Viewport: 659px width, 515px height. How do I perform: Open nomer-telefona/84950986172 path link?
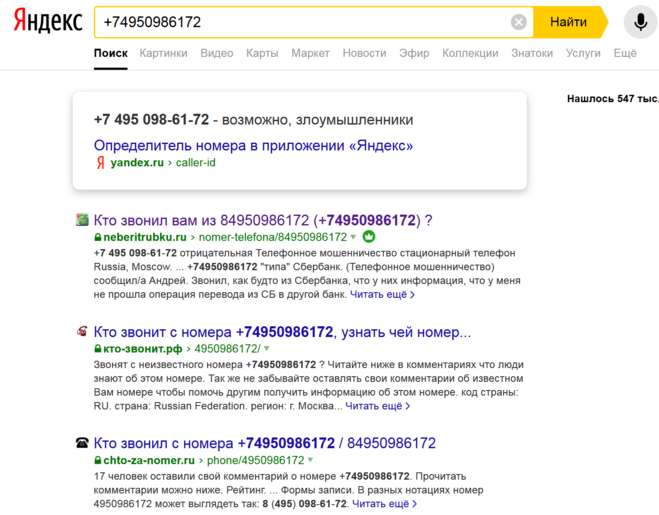(273, 237)
